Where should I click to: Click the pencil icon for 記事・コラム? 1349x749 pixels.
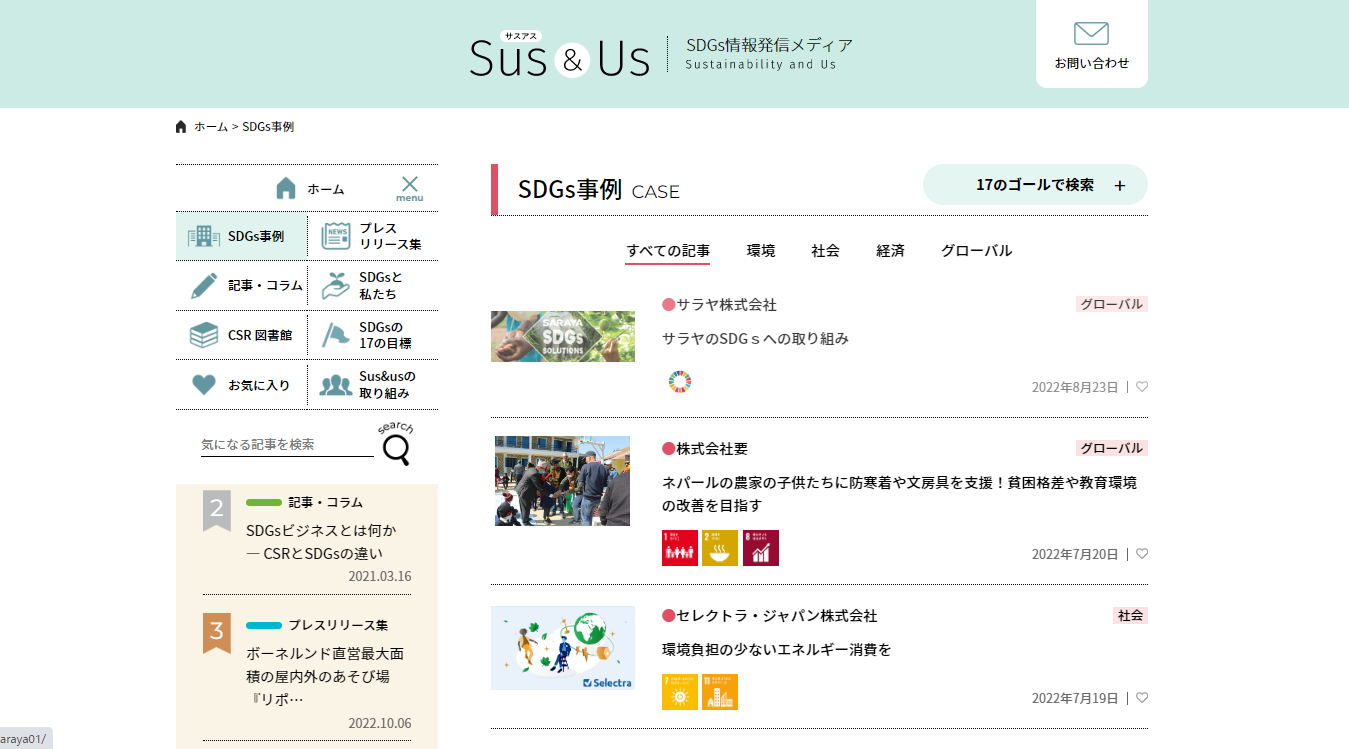click(x=204, y=286)
